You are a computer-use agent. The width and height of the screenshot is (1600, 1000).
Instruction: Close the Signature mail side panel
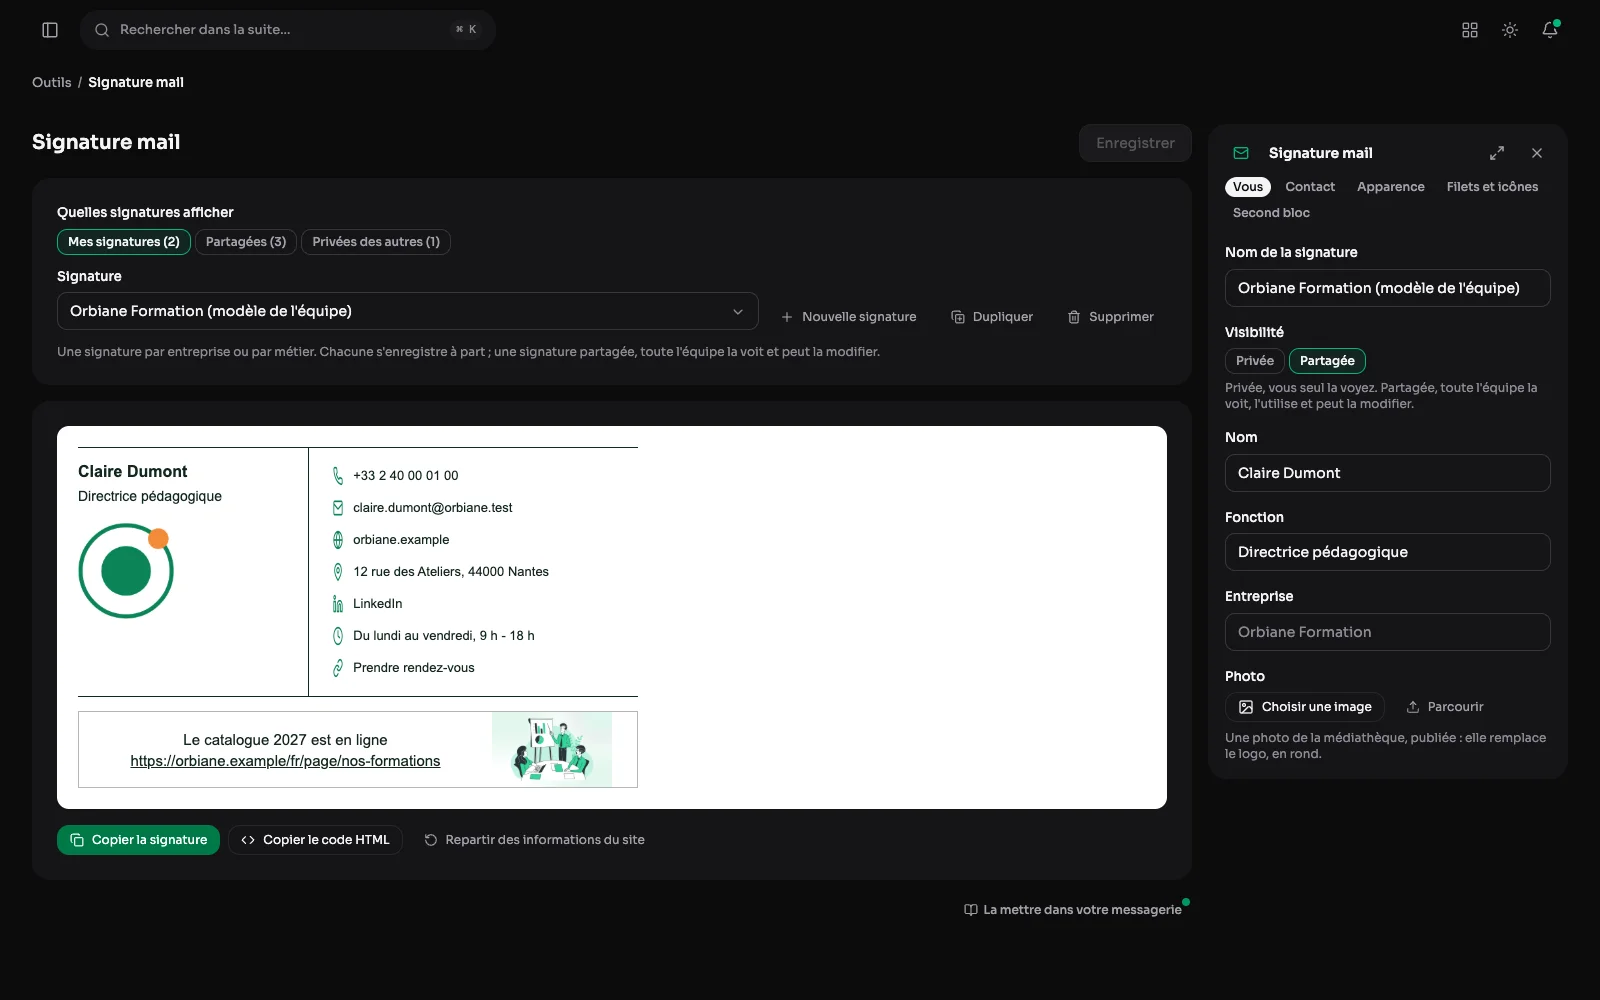pos(1537,153)
